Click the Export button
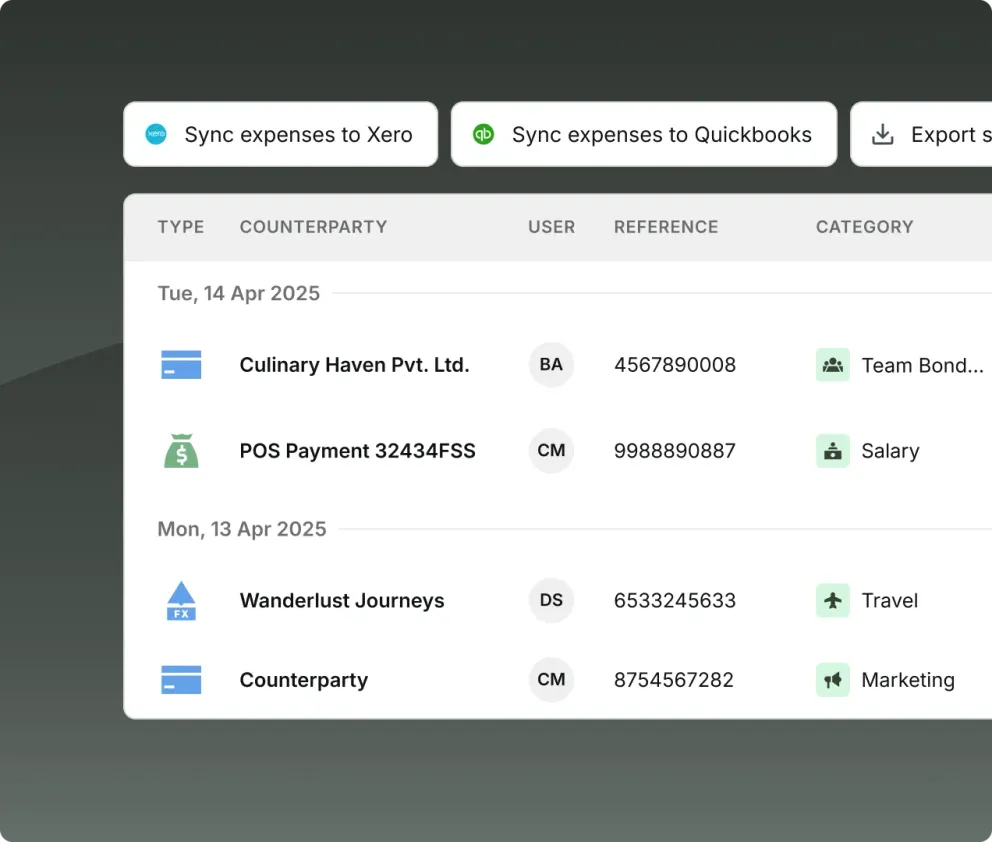This screenshot has width=992, height=842. [921, 134]
